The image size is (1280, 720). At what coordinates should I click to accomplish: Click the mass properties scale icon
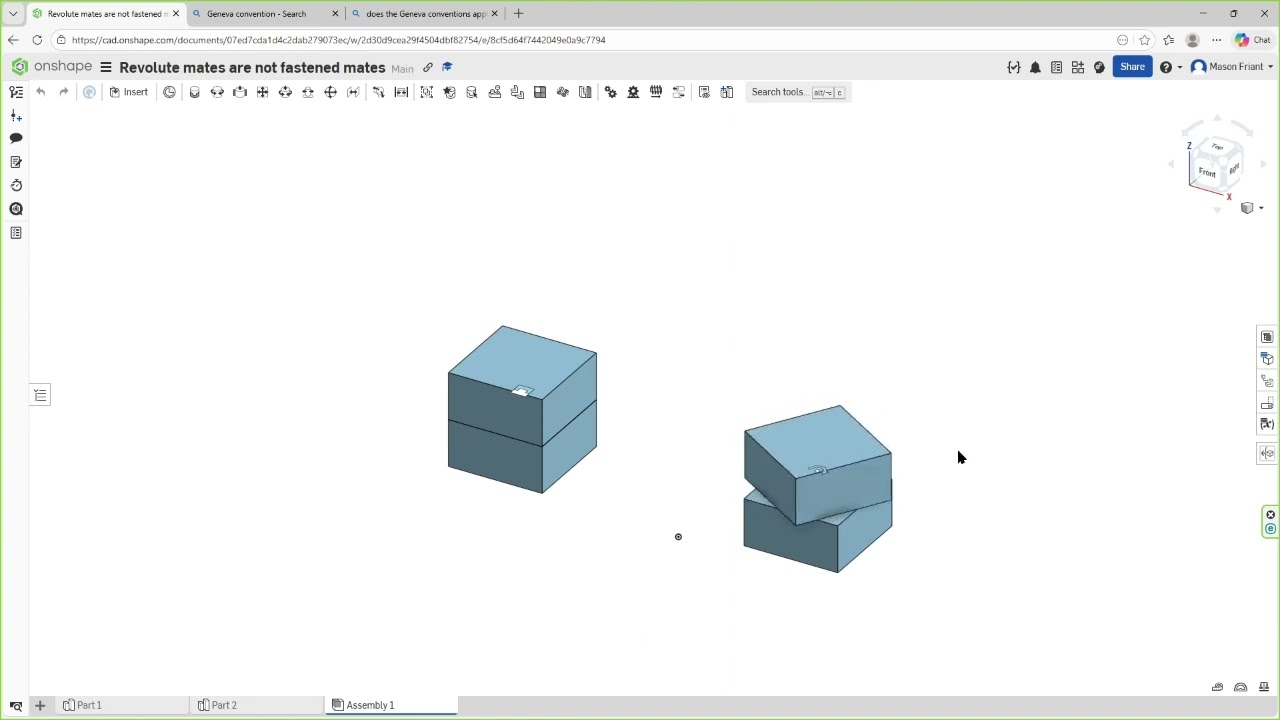pos(1264,687)
